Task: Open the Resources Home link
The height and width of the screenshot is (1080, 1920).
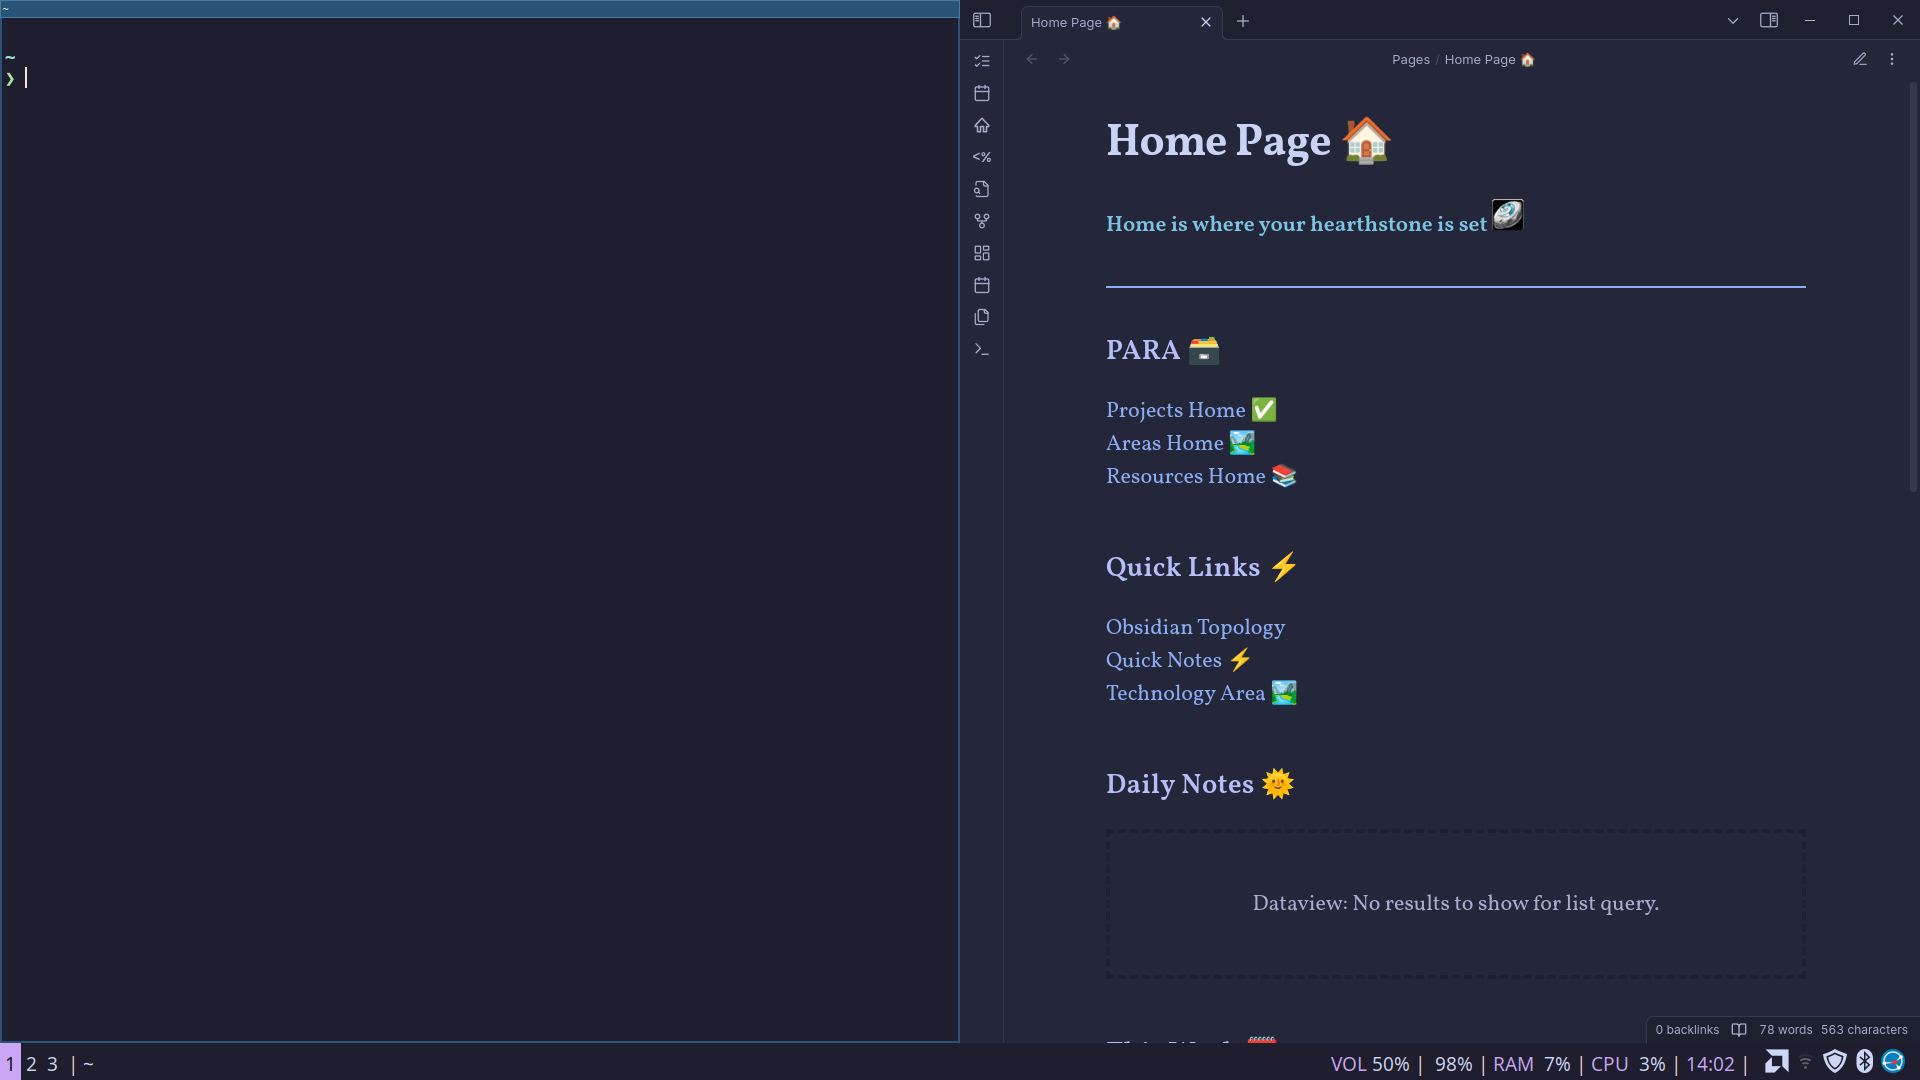Action: (1201, 476)
